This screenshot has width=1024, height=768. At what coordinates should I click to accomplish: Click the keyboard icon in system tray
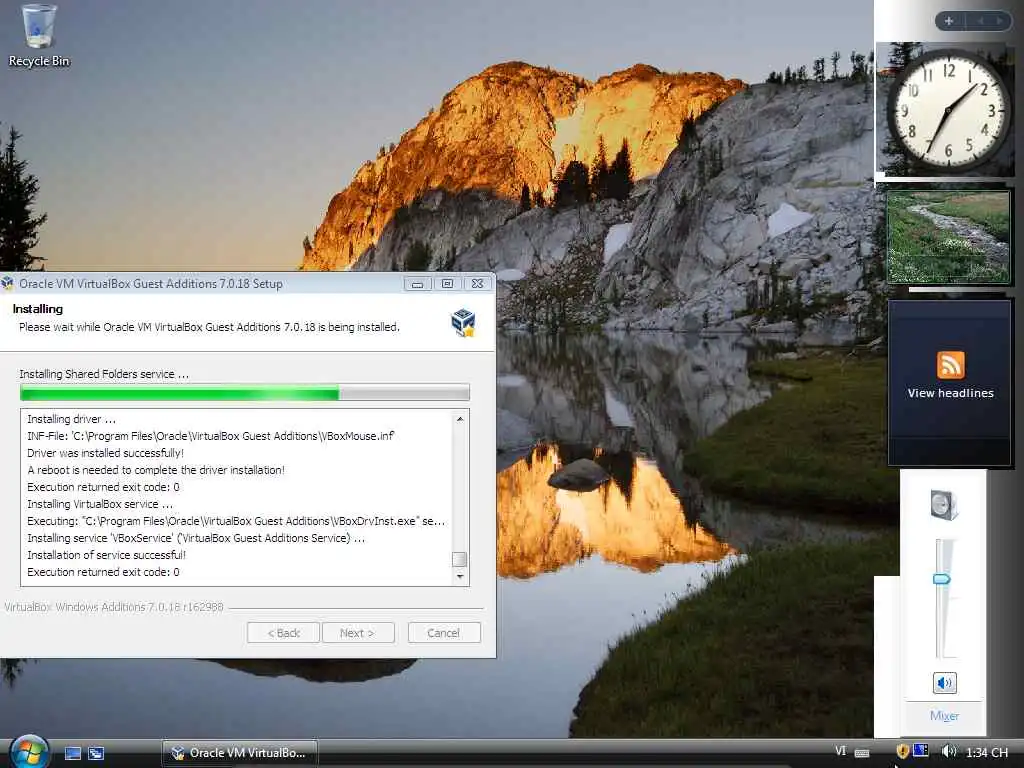pyautogui.click(x=861, y=753)
